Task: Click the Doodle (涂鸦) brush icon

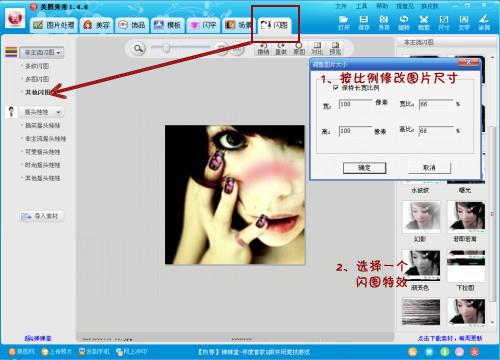Action: [x=484, y=19]
